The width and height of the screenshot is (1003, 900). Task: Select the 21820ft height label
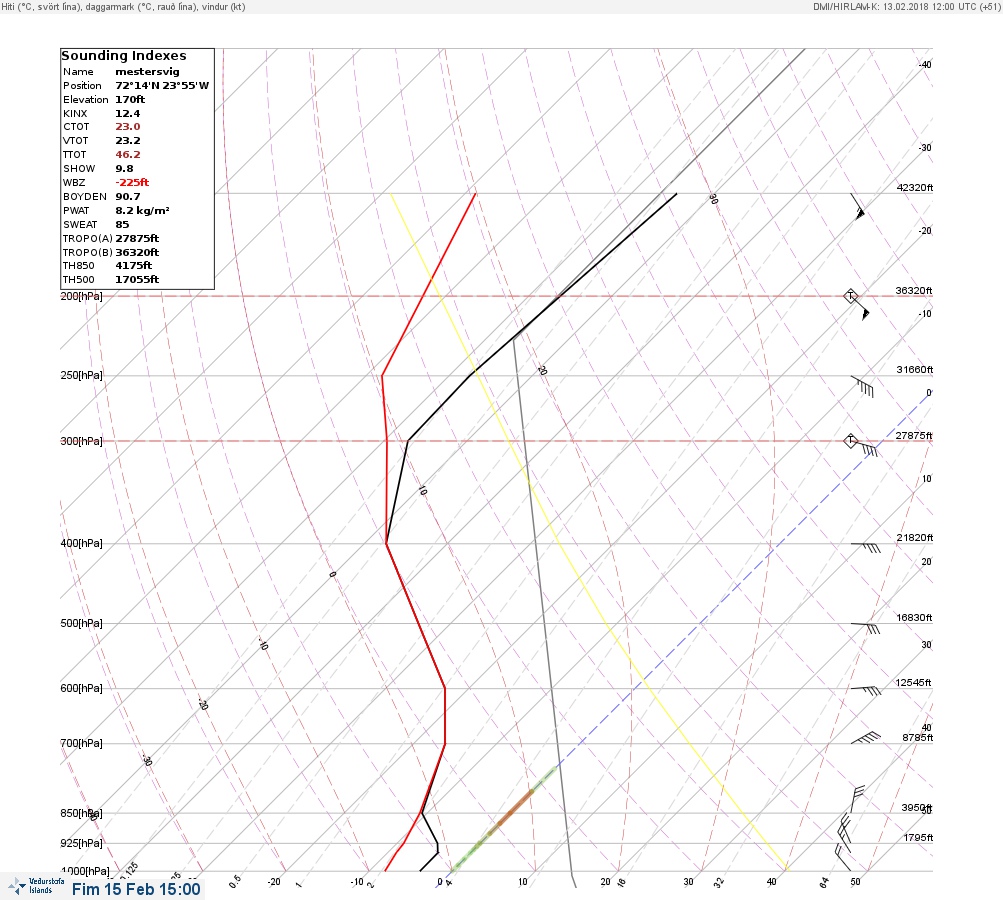[x=915, y=537]
